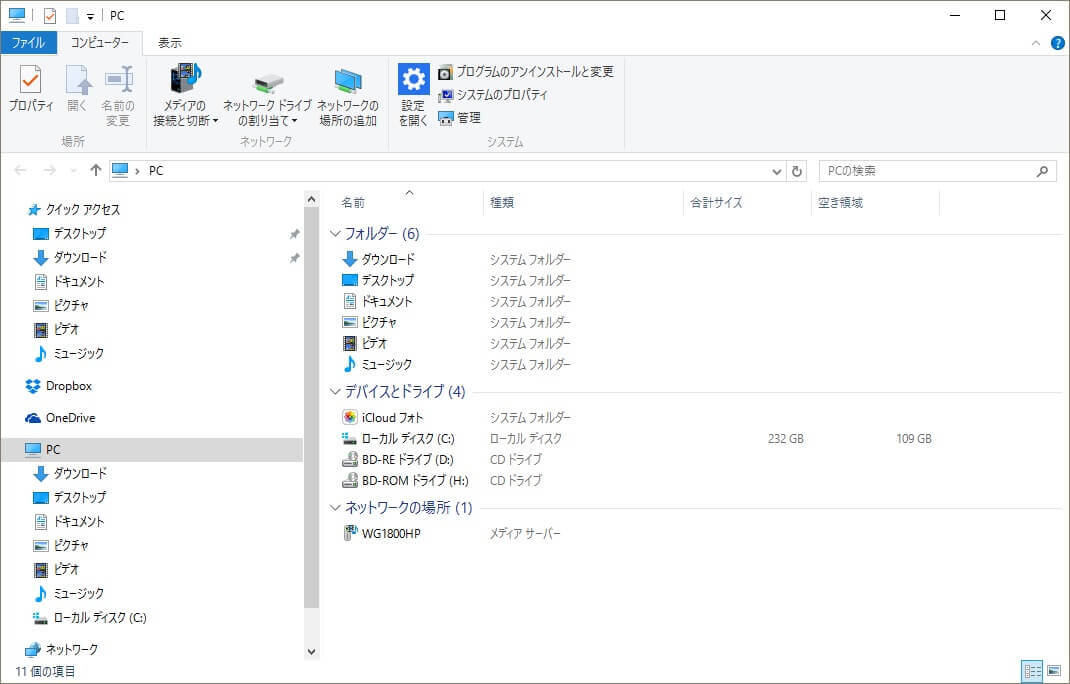The image size is (1070, 684).
Task: Switch to large icons view in status bar
Action: tap(1053, 671)
